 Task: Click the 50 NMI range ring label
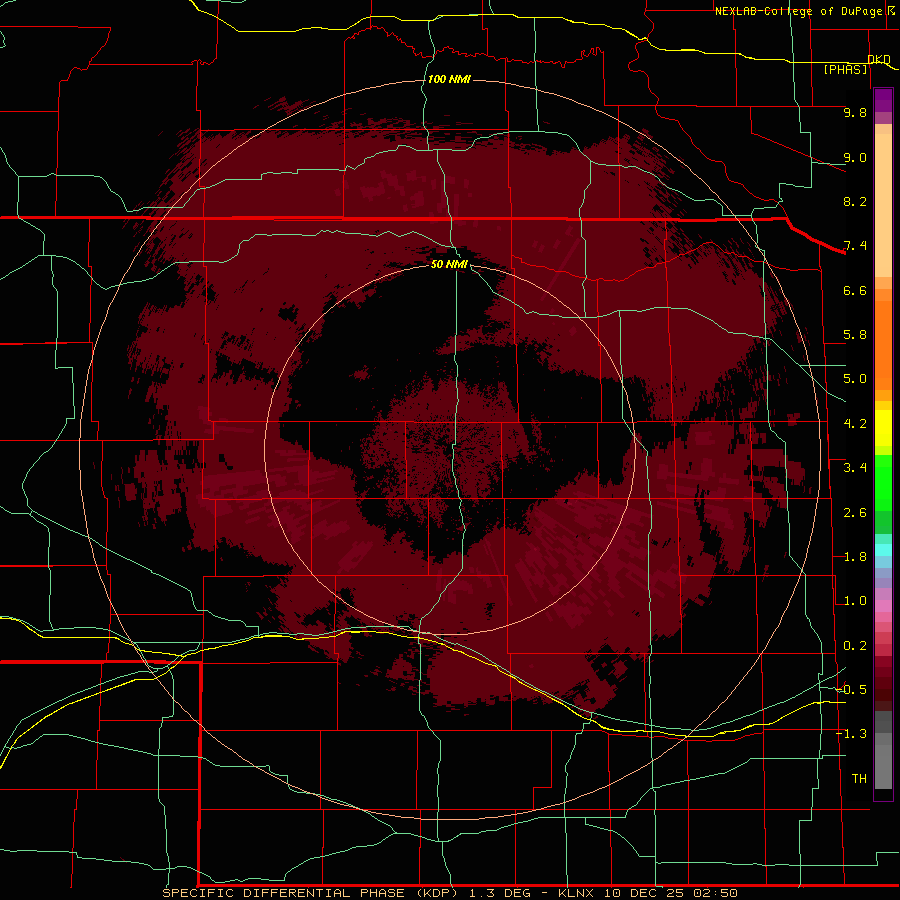click(x=449, y=264)
